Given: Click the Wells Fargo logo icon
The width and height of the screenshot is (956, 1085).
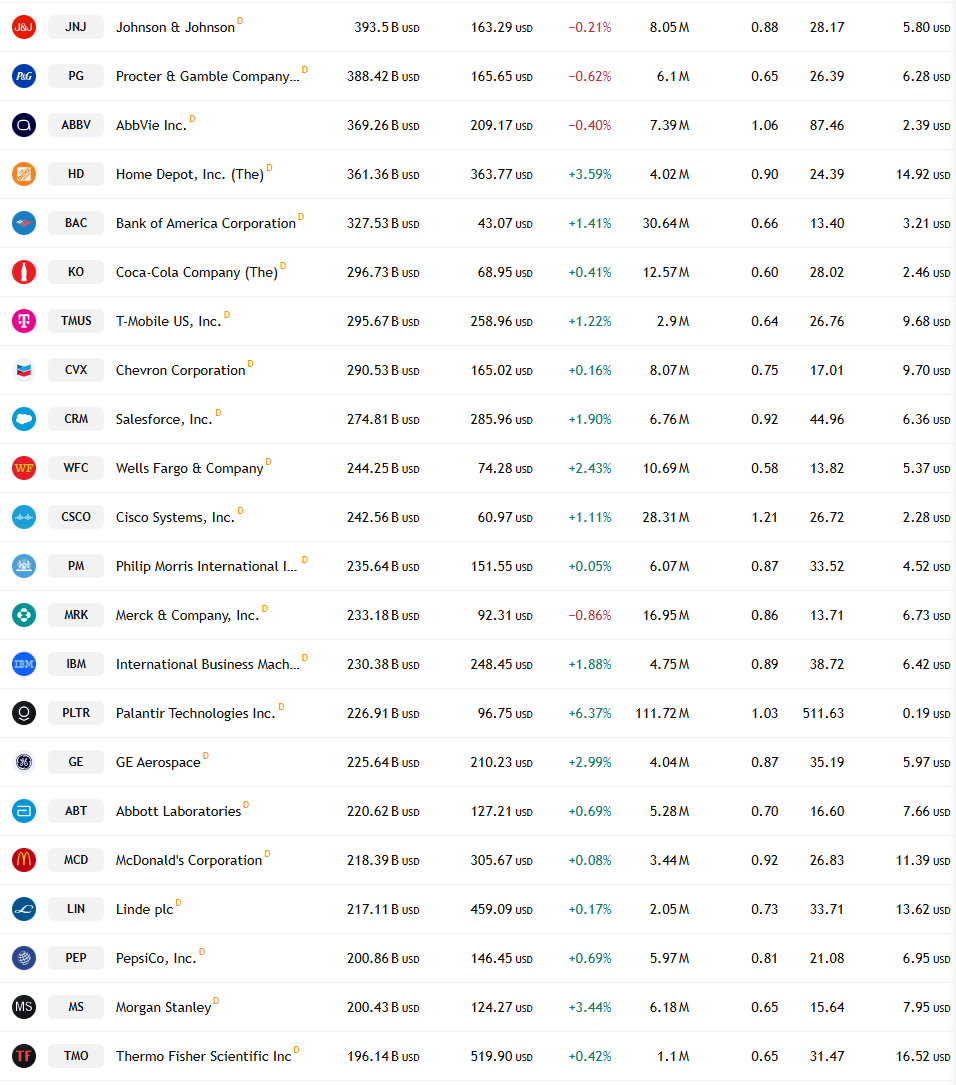Looking at the screenshot, I should (24, 468).
